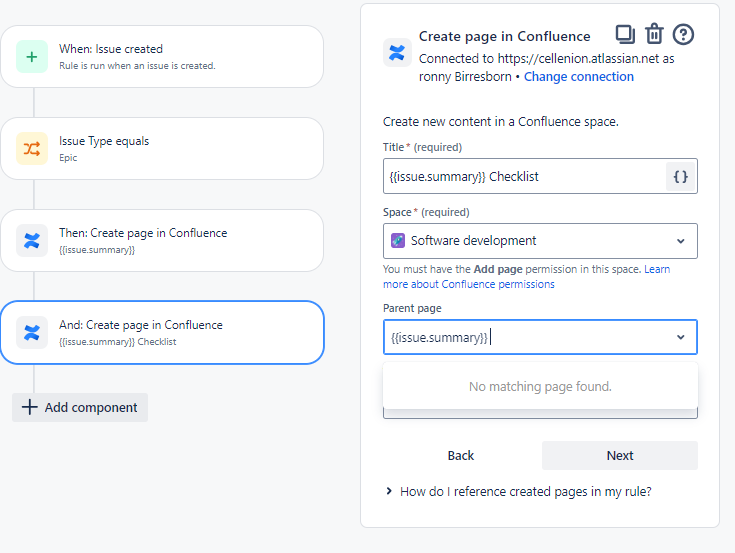
Task: Click the Add component button
Action: point(80,407)
